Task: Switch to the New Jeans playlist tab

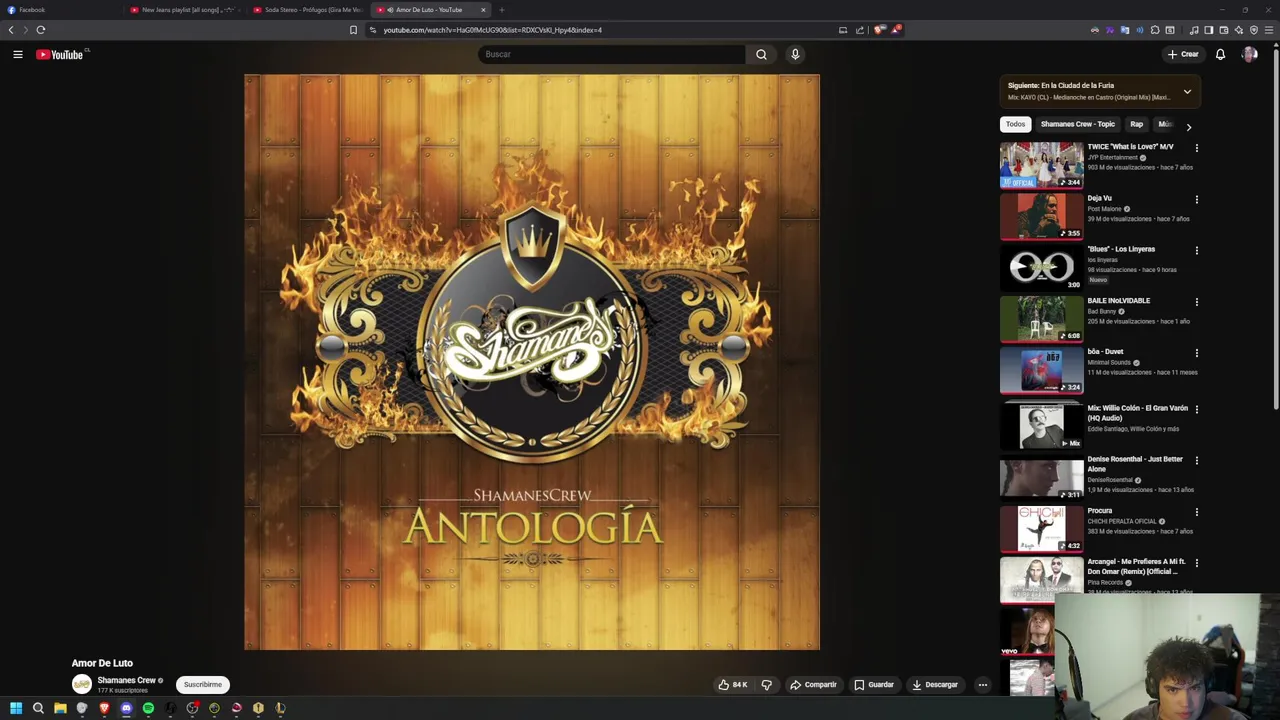Action: tap(185, 10)
